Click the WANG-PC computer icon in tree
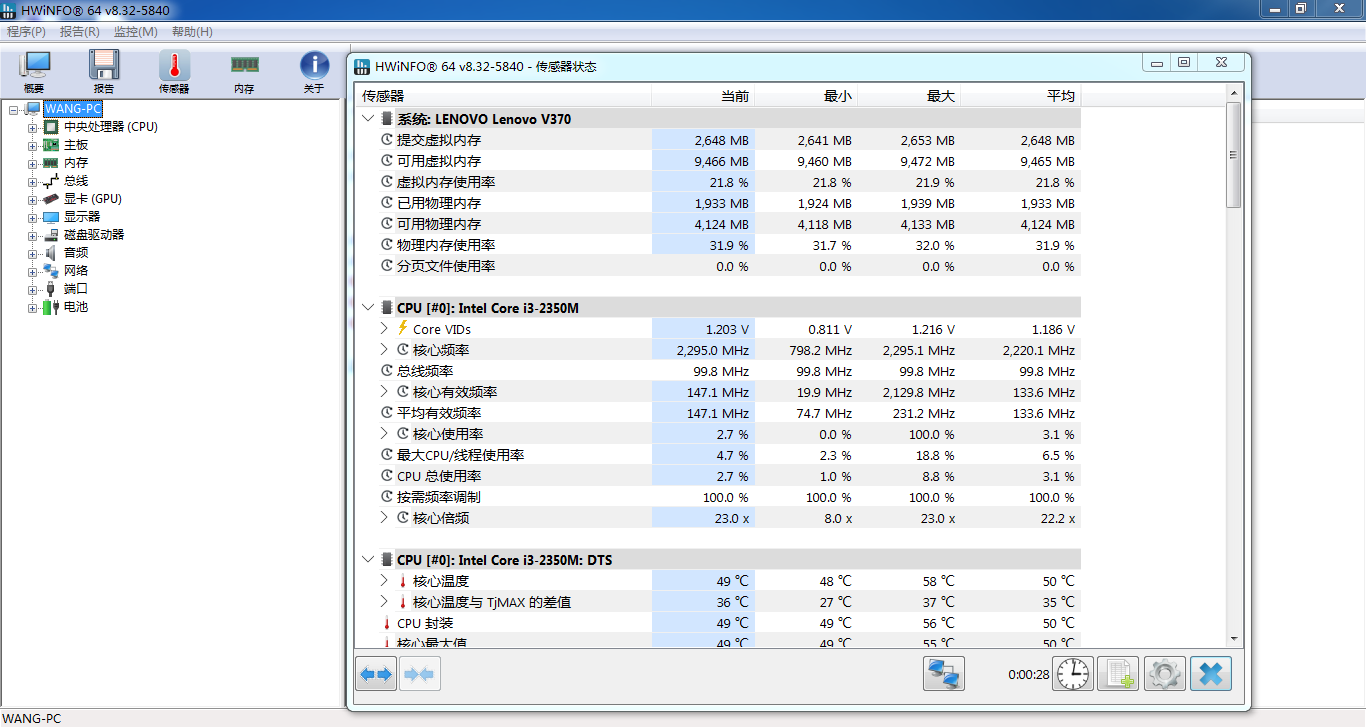The image size is (1366, 728). (x=33, y=109)
